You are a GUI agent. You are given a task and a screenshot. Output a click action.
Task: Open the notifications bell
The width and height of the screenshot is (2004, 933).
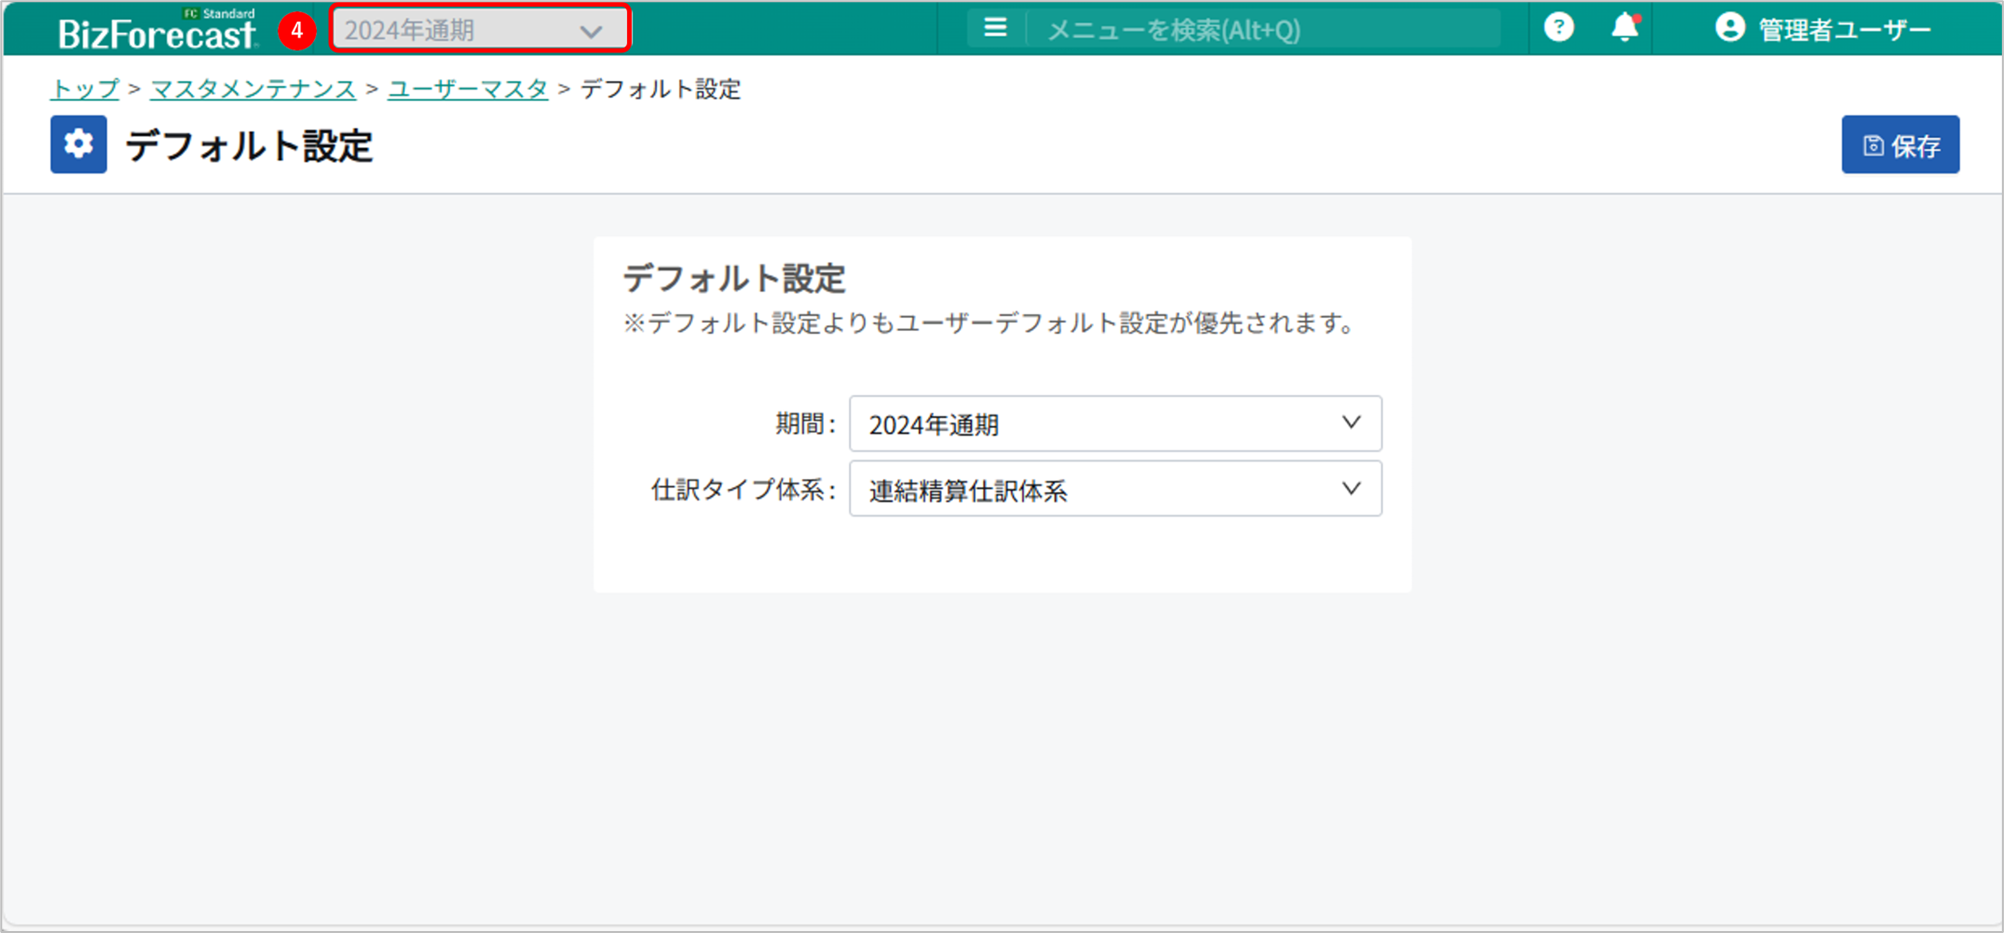1625,28
